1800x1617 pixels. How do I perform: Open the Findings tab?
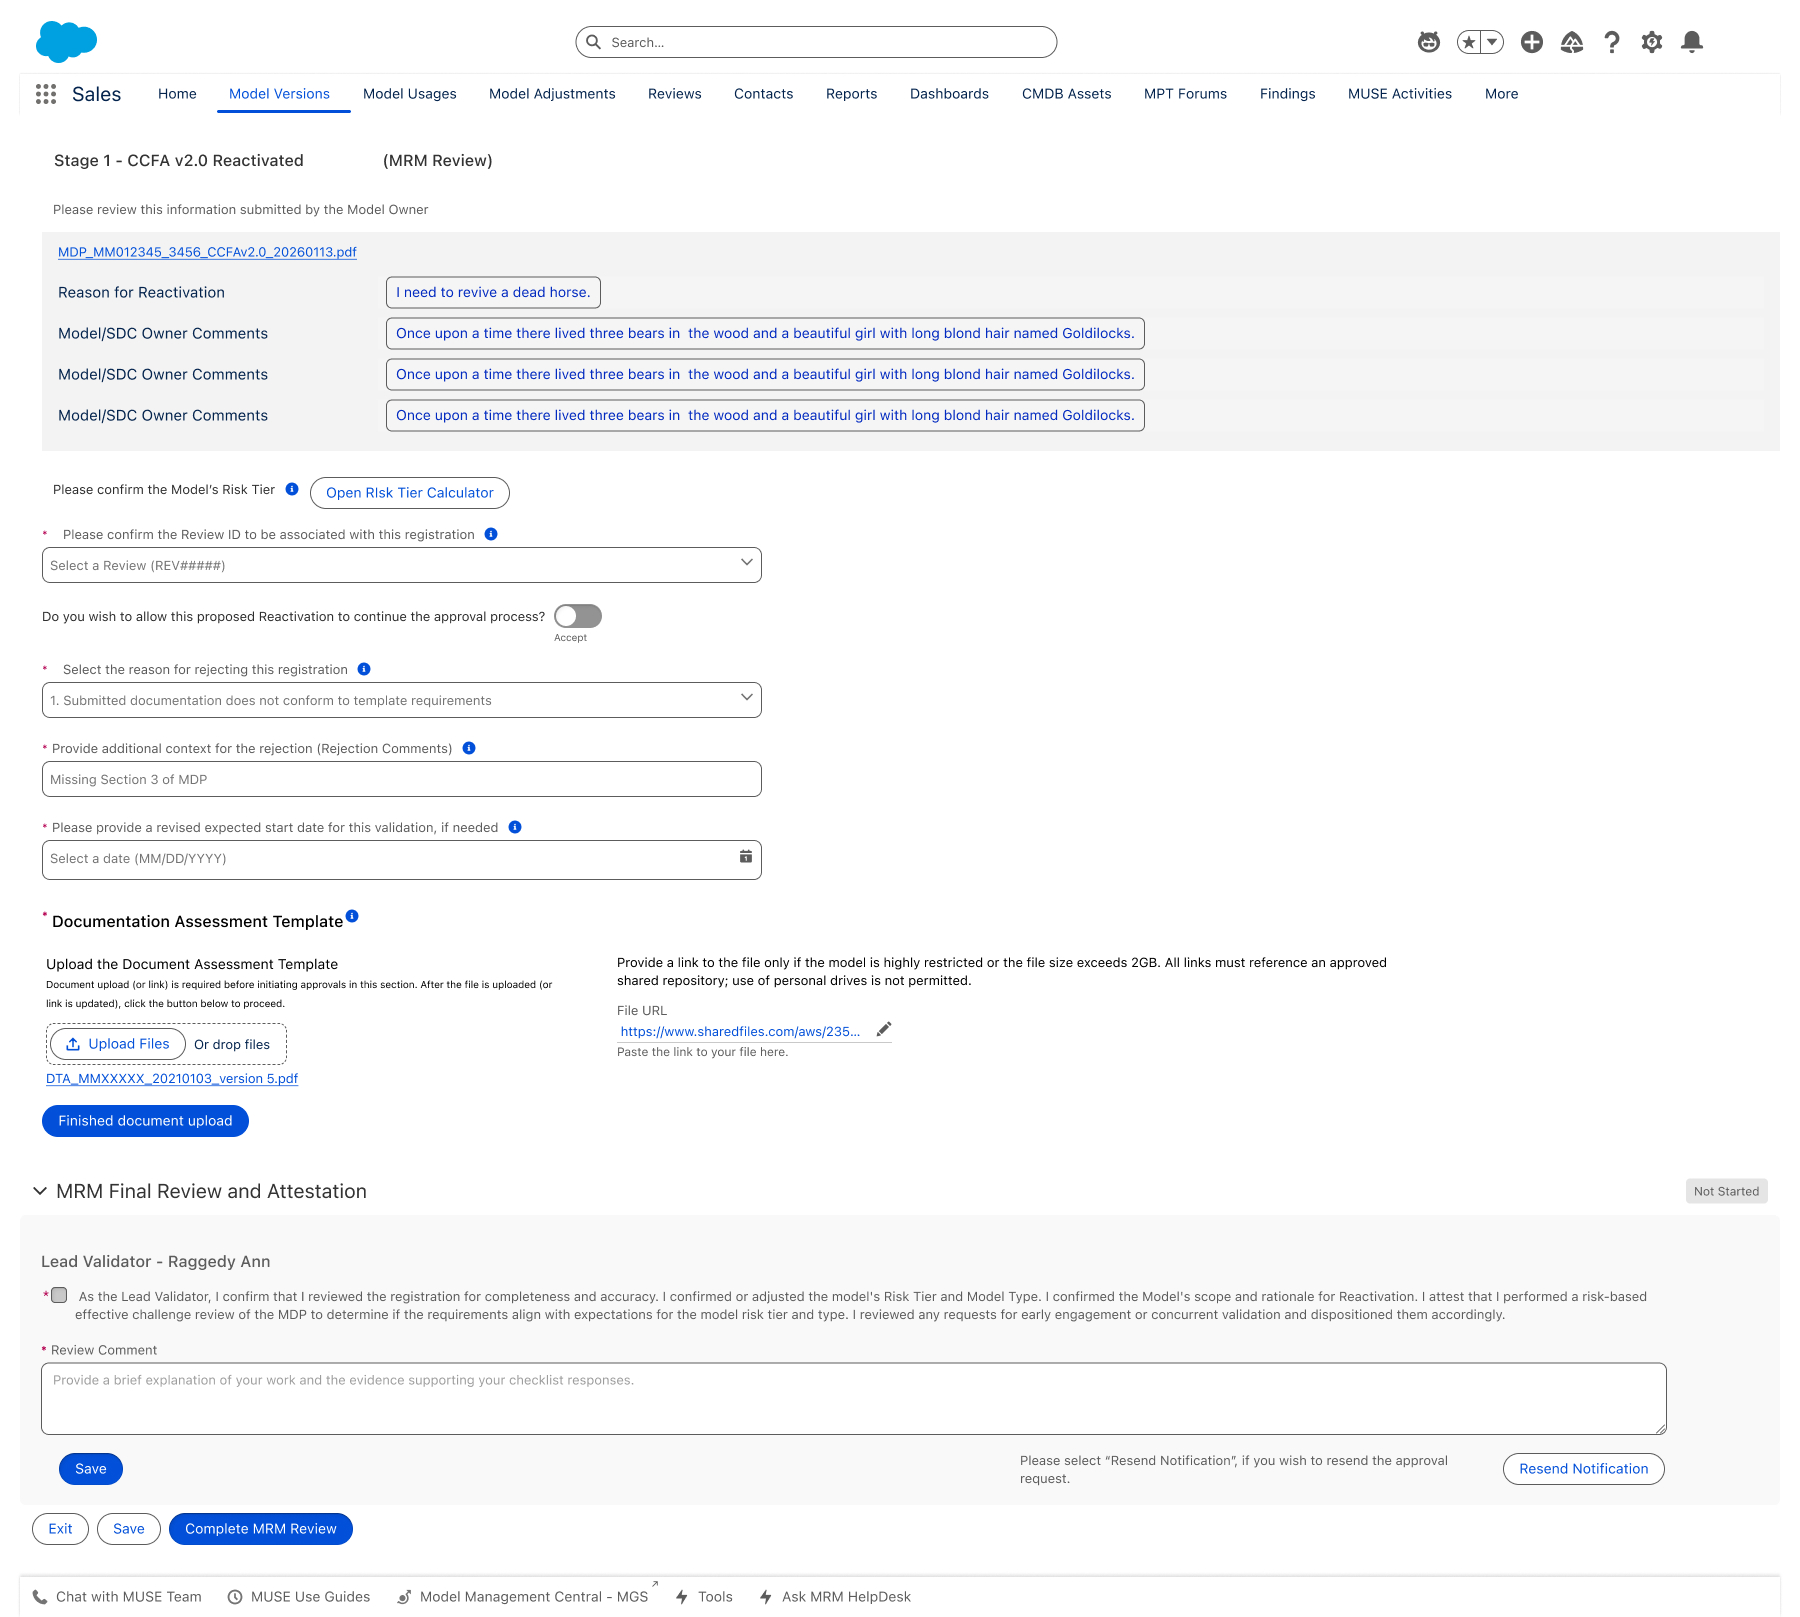[1287, 94]
